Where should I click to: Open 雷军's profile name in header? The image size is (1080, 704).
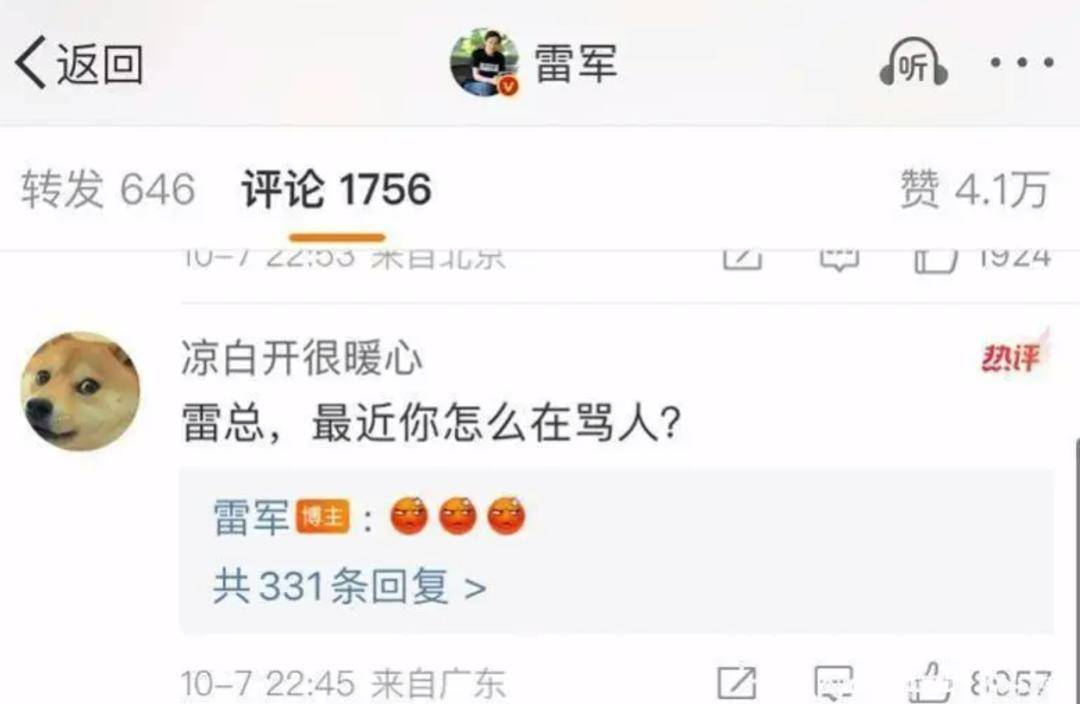tap(576, 63)
